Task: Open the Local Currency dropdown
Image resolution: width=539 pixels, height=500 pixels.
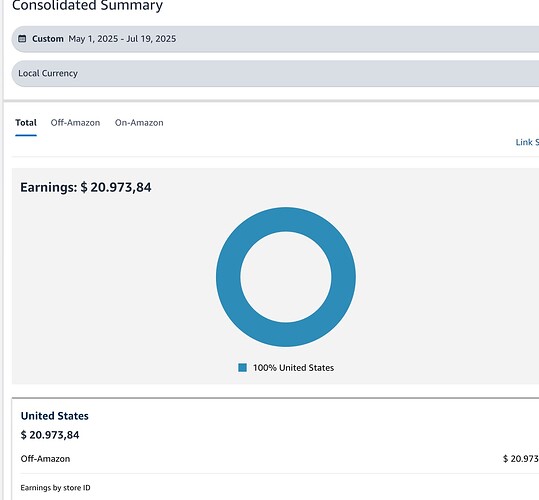Action: tap(275, 73)
